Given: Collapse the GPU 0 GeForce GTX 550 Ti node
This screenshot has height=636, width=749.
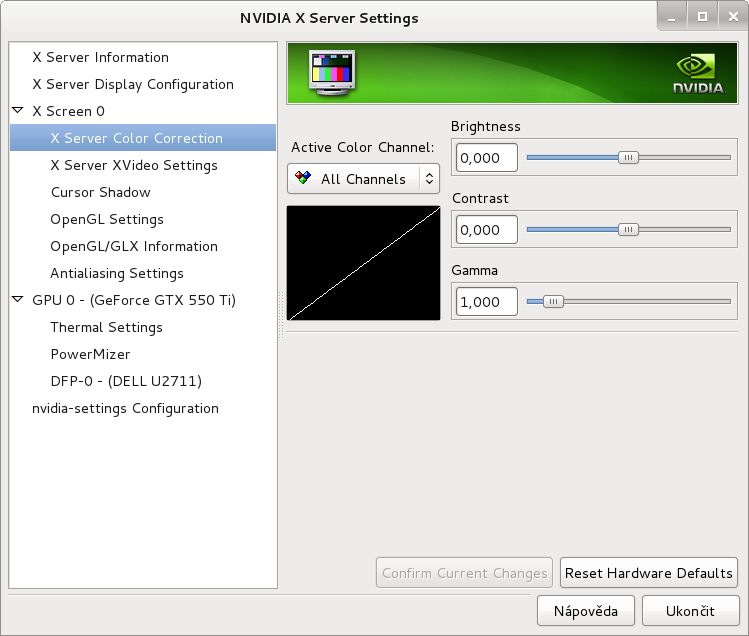Looking at the screenshot, I should [18, 300].
